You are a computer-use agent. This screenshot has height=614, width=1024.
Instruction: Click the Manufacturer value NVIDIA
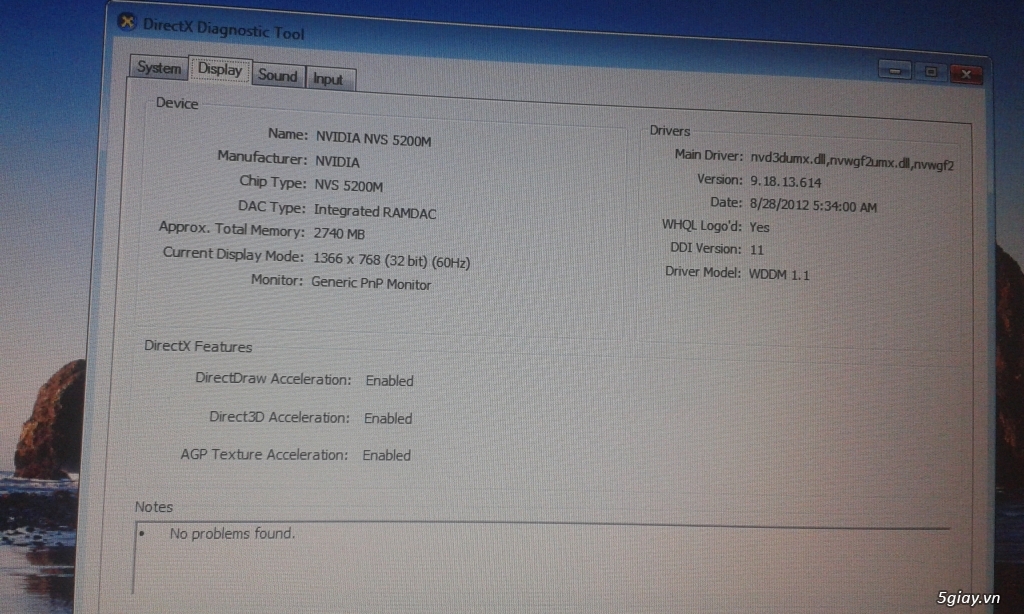(x=337, y=161)
